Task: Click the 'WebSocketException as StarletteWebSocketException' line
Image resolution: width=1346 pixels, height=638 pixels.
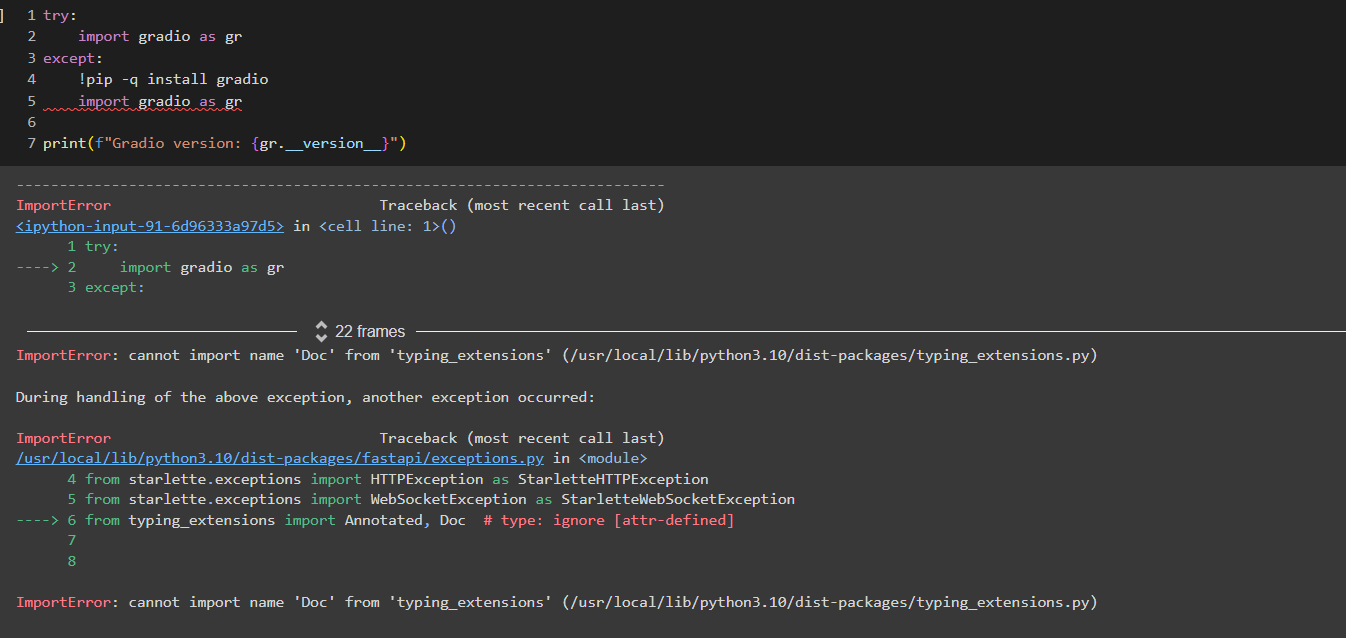Action: pos(440,499)
